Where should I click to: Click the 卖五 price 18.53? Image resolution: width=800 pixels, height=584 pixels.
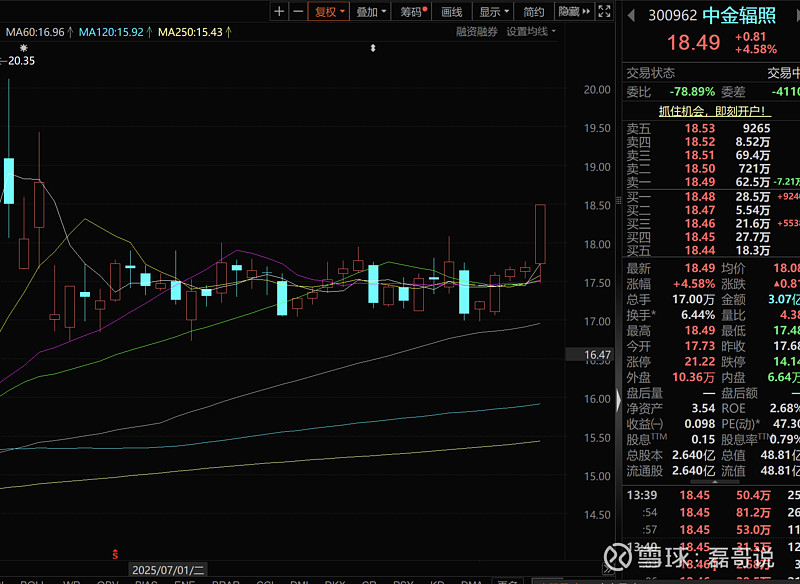pos(700,129)
